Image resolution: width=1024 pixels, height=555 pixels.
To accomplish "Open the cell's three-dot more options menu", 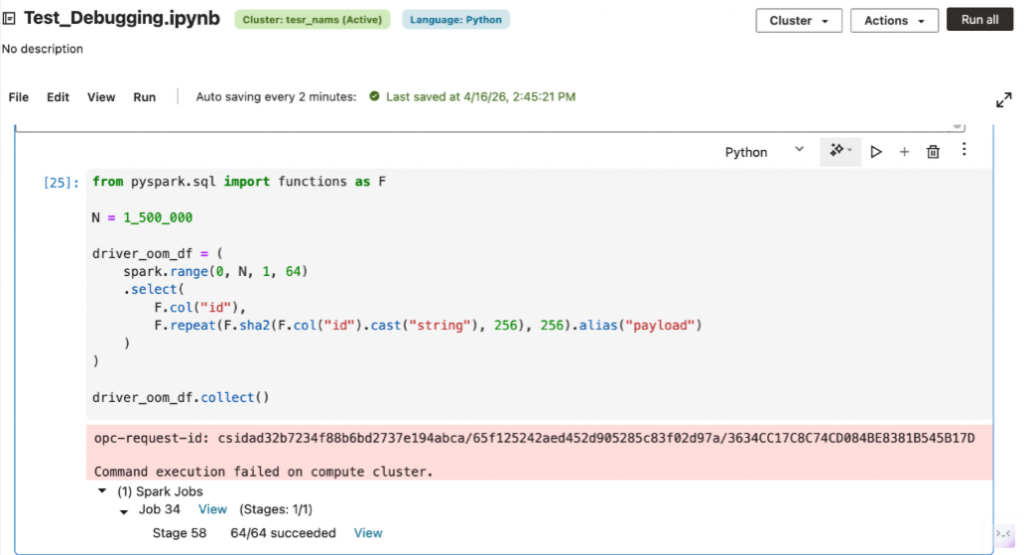I will point(964,150).
